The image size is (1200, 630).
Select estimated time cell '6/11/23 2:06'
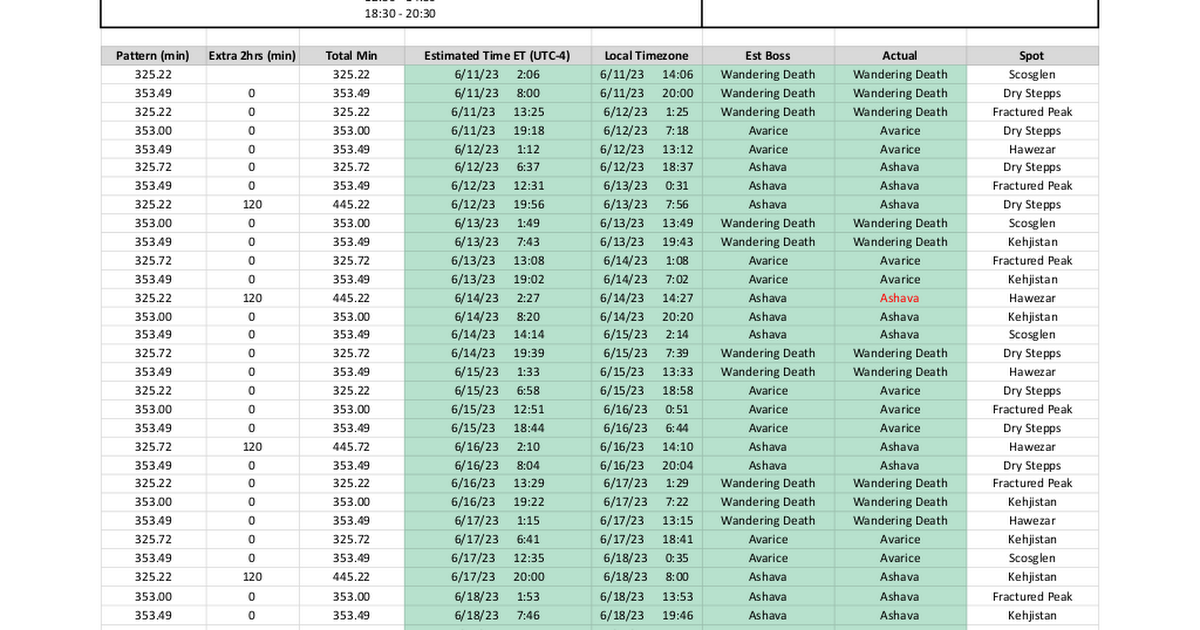(x=497, y=74)
